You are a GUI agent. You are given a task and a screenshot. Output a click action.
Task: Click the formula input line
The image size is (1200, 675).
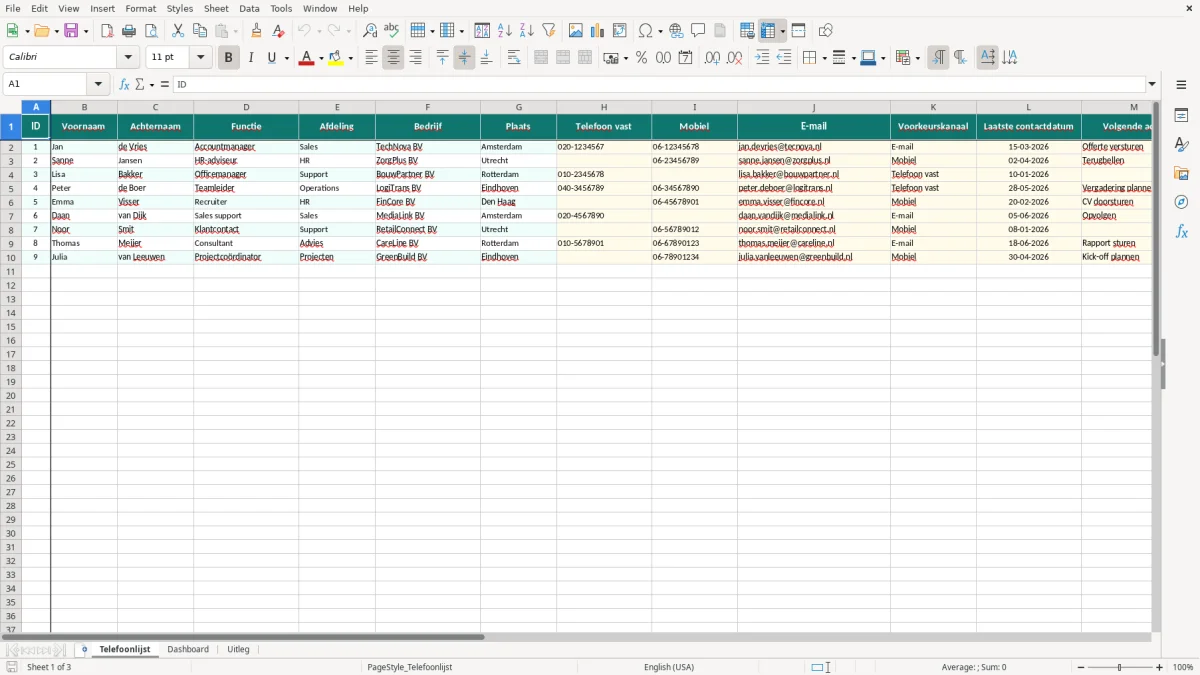[x=659, y=84]
